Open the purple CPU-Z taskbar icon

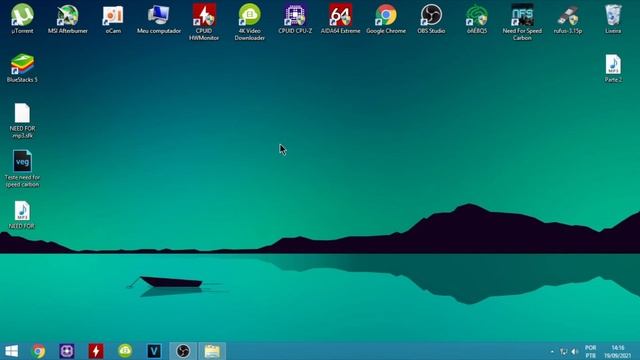(x=67, y=351)
